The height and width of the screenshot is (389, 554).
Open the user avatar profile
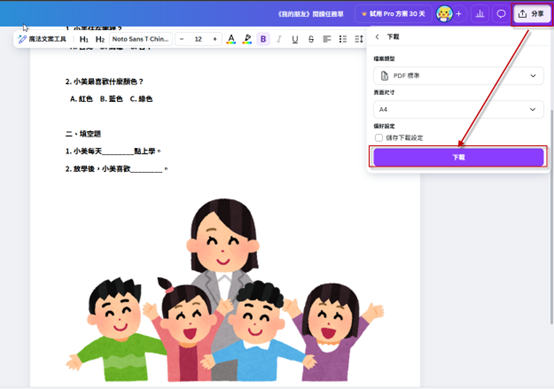point(444,14)
